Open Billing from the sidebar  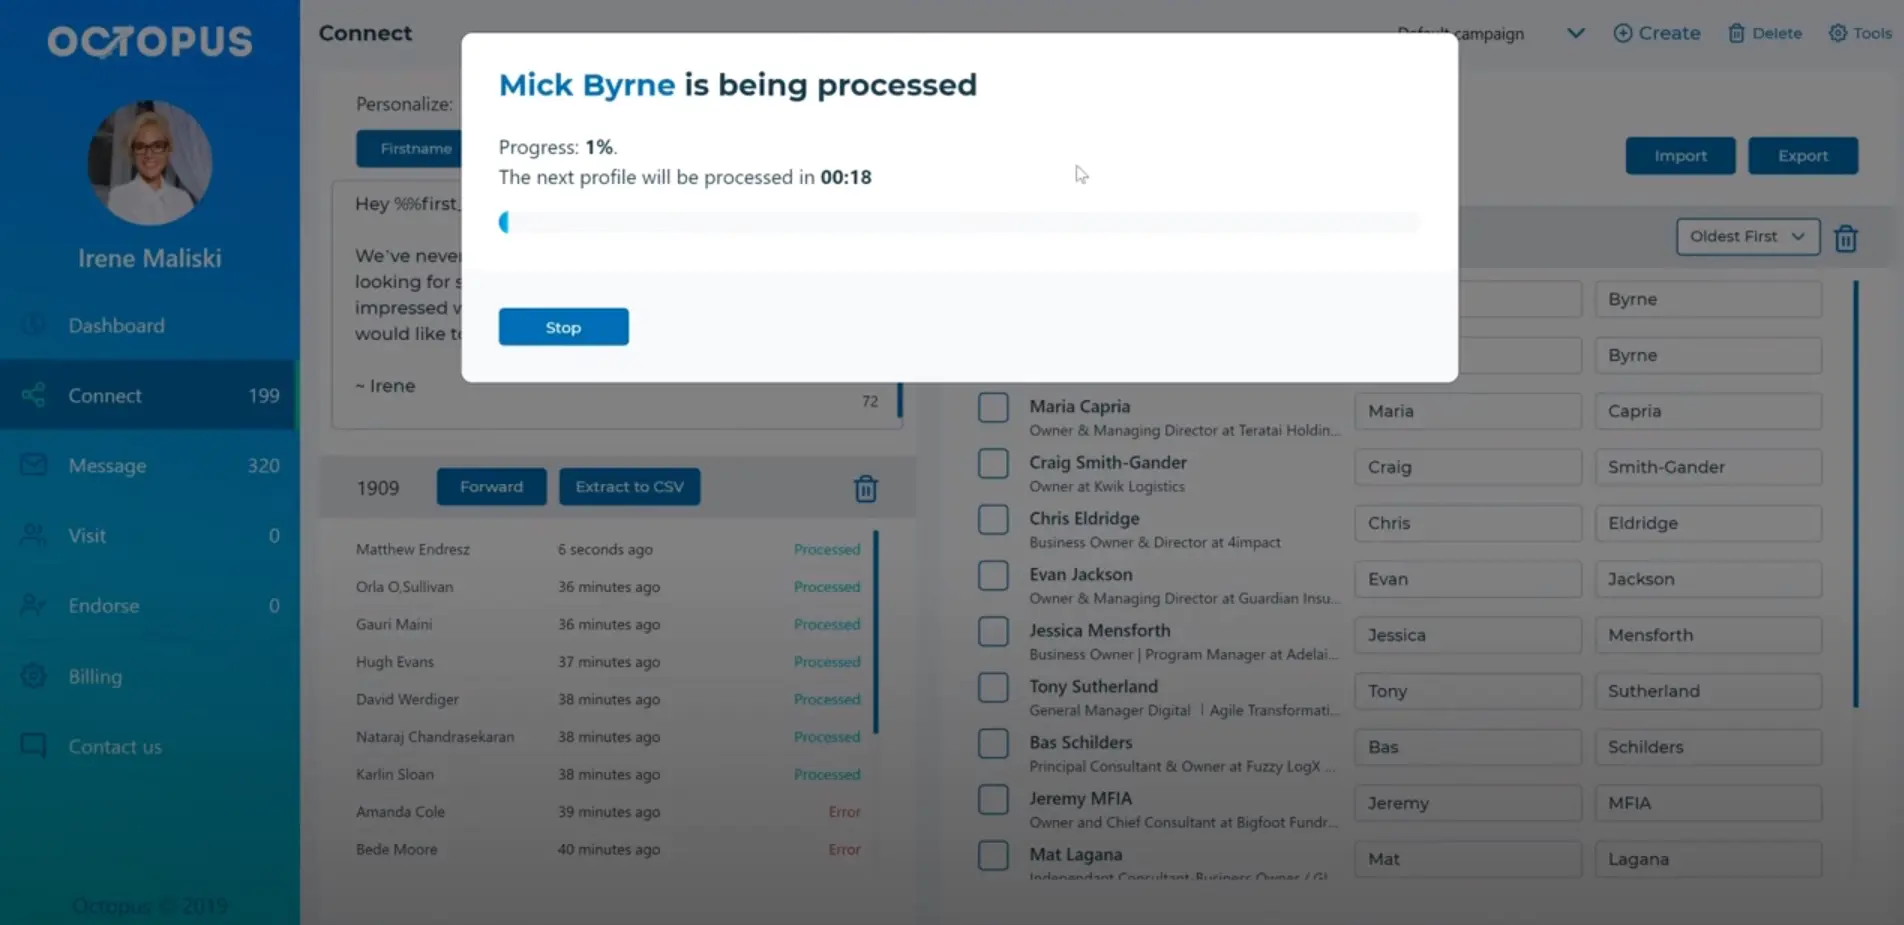(x=95, y=676)
